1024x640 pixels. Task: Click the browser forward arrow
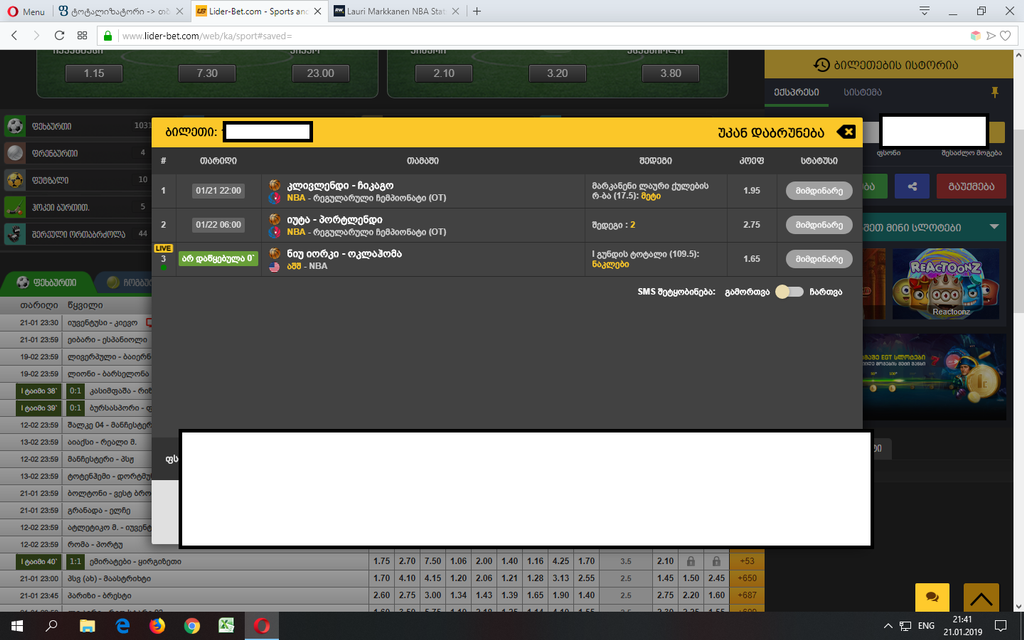coord(37,36)
